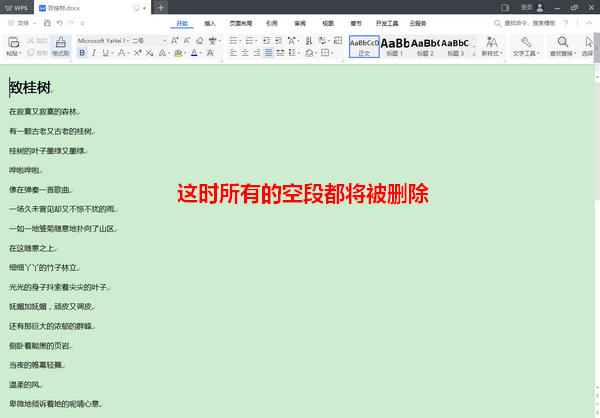
Task: Open the 文件 (File) menu dropdown
Action: [24, 21]
